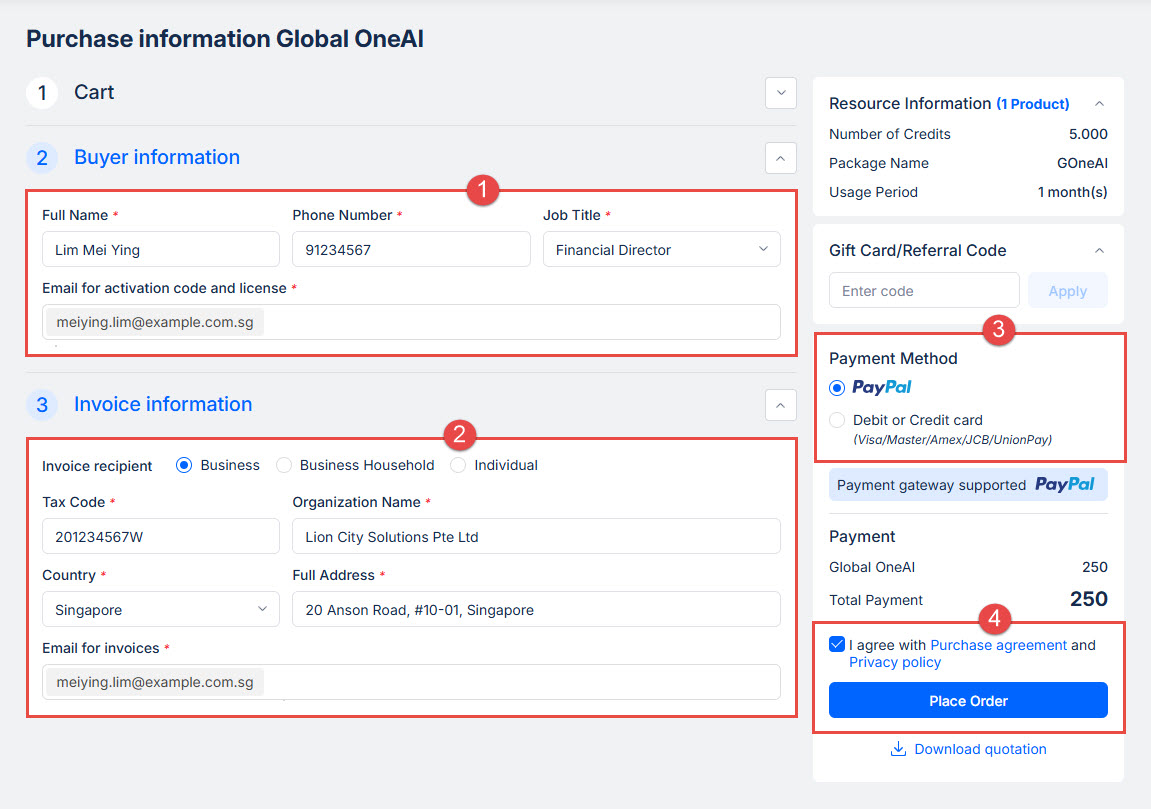This screenshot has width=1151, height=809.
Task: Collapse the Invoice information section
Action: 780,405
